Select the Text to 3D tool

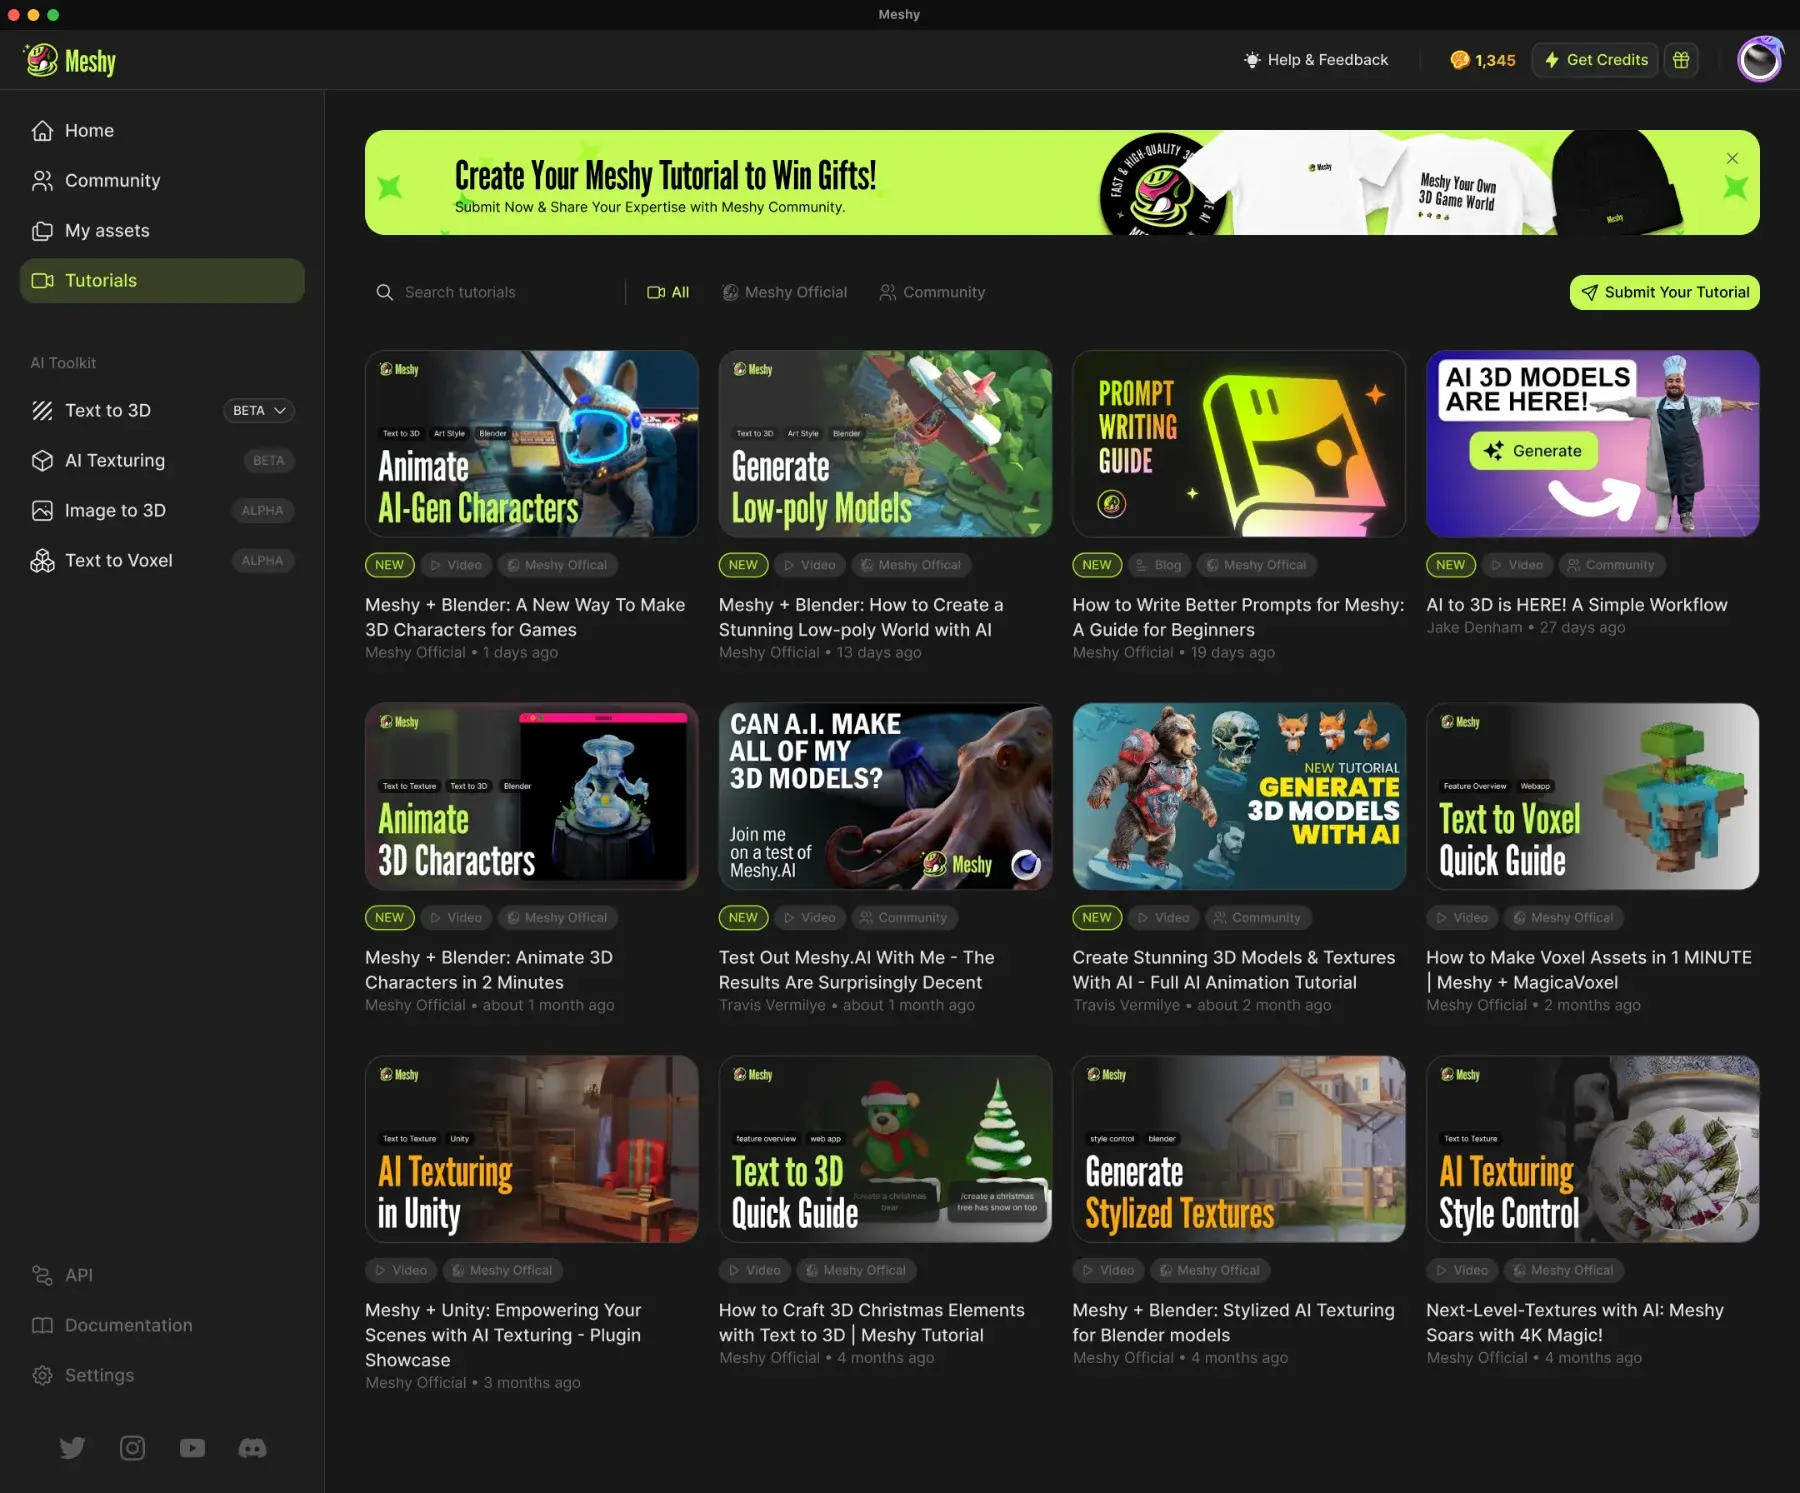108,410
